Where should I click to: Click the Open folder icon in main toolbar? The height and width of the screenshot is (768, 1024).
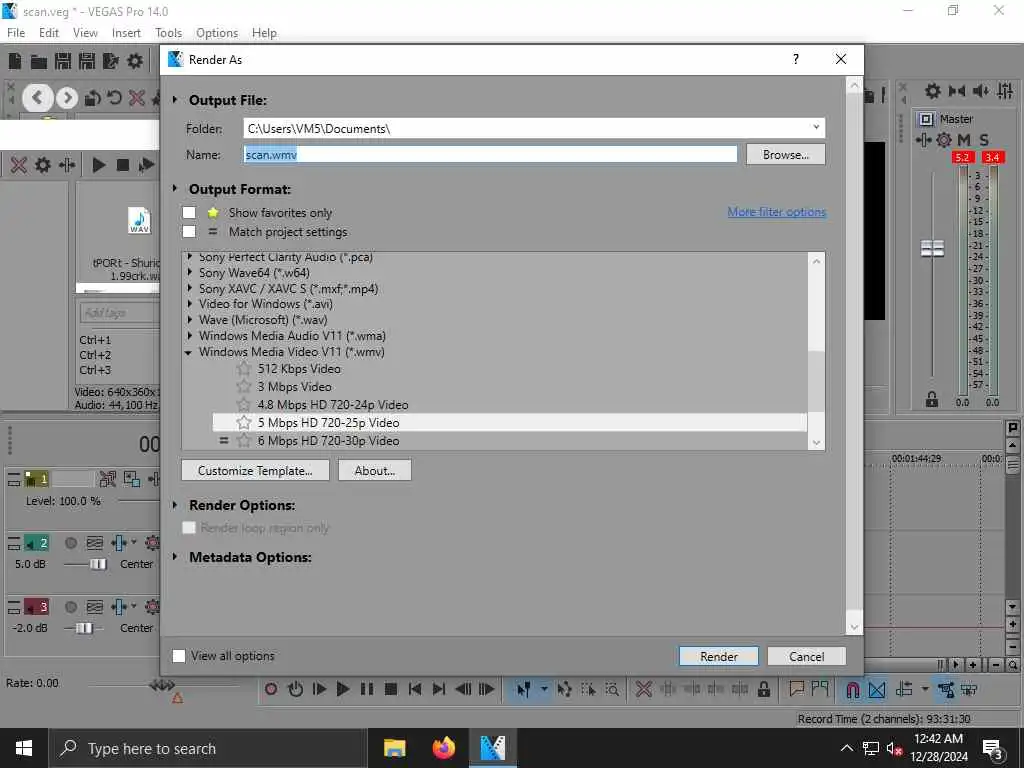(39, 61)
